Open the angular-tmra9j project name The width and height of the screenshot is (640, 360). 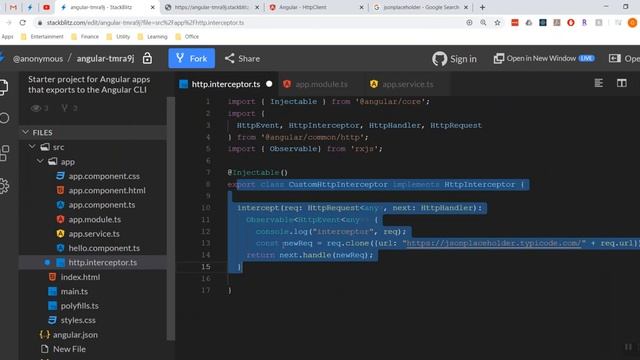pos(105,58)
